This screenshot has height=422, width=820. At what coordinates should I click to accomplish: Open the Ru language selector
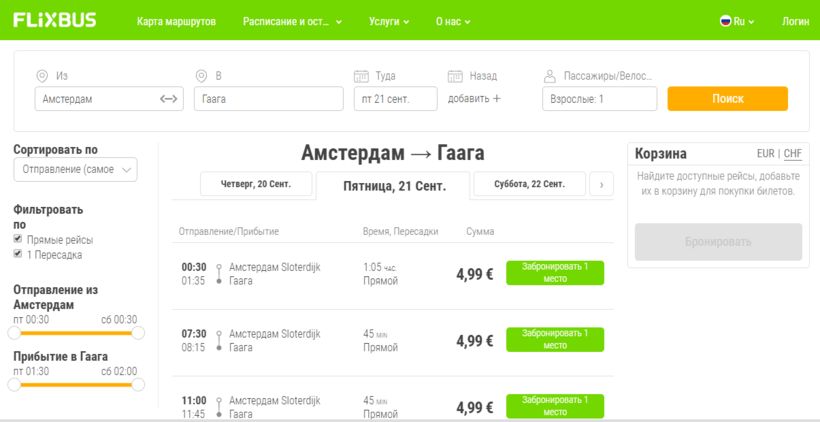coord(738,21)
